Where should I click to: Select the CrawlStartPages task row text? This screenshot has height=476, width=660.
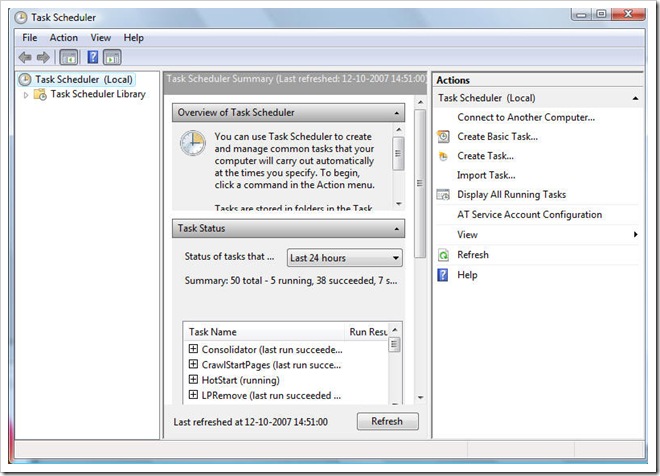point(271,365)
